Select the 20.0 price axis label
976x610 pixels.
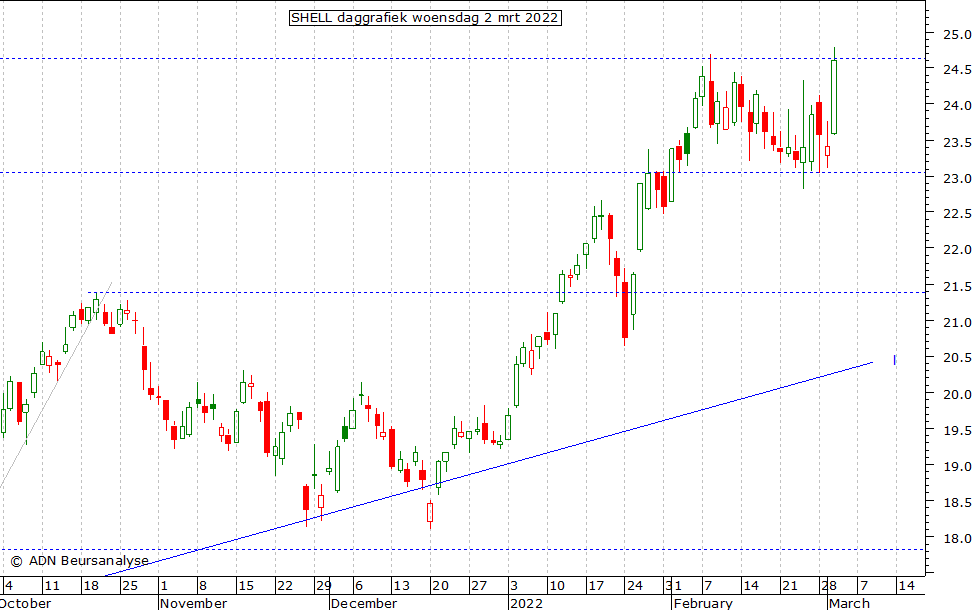957,395
